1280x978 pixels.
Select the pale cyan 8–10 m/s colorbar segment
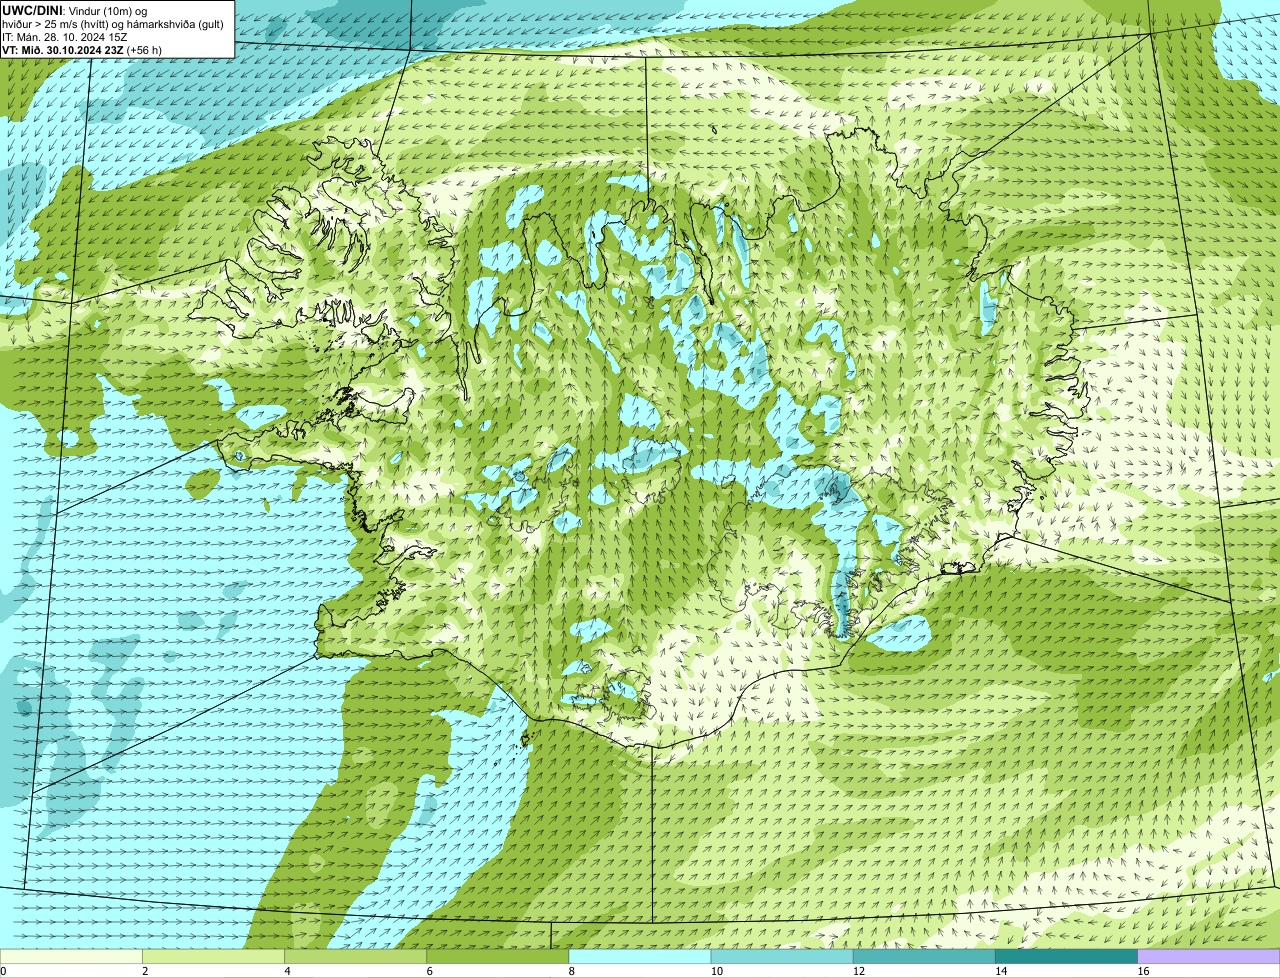tap(640, 957)
